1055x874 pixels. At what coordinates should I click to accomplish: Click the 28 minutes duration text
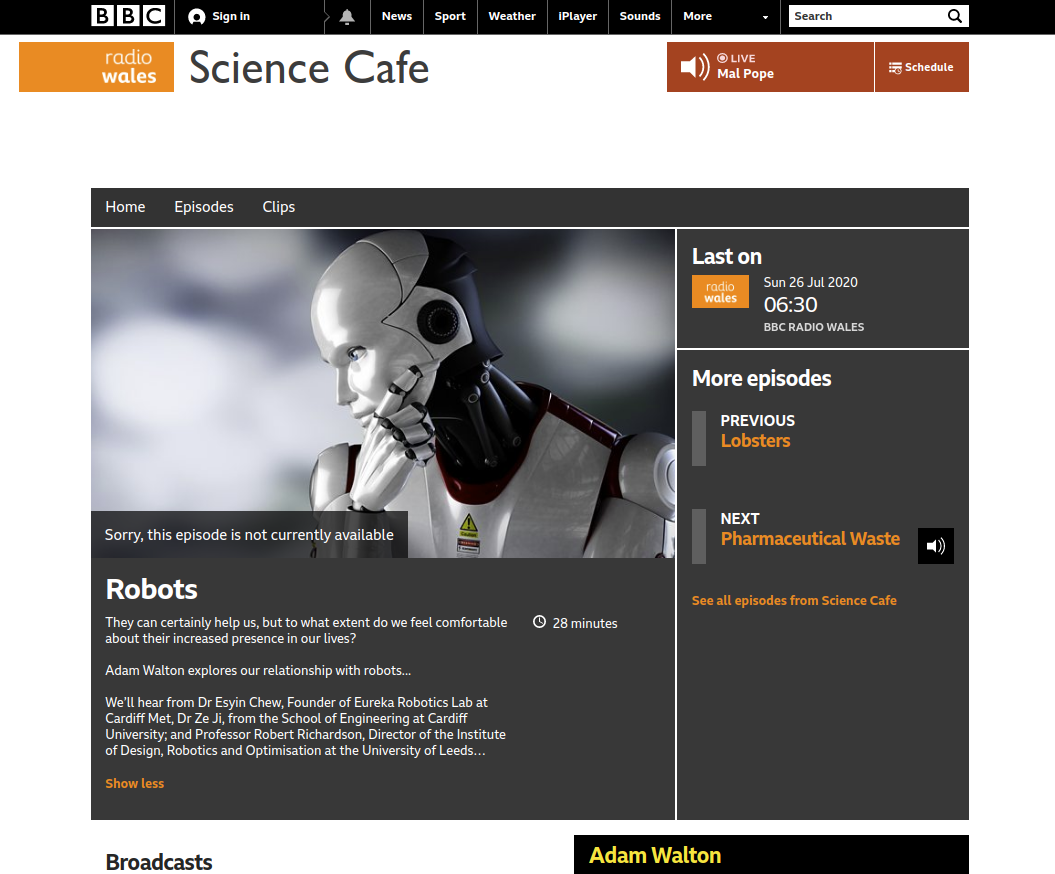tap(585, 623)
